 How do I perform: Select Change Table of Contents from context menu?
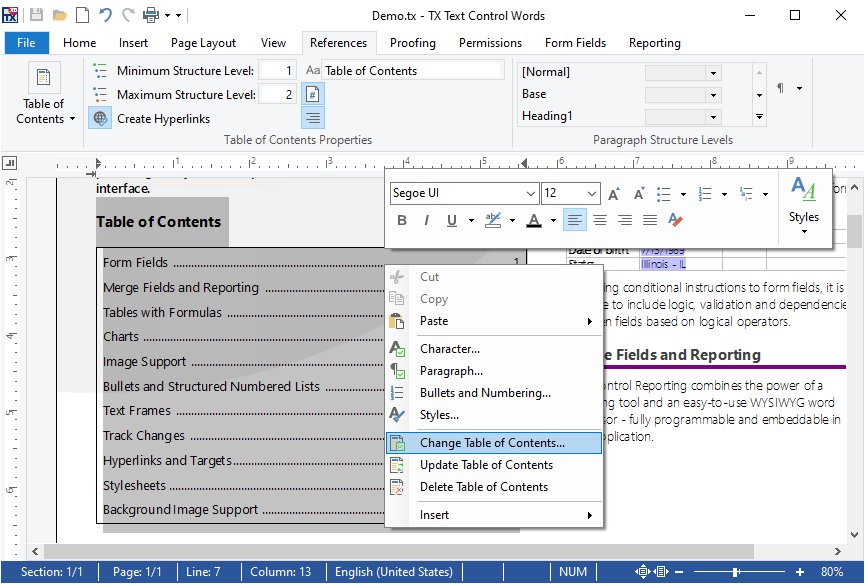(x=492, y=443)
